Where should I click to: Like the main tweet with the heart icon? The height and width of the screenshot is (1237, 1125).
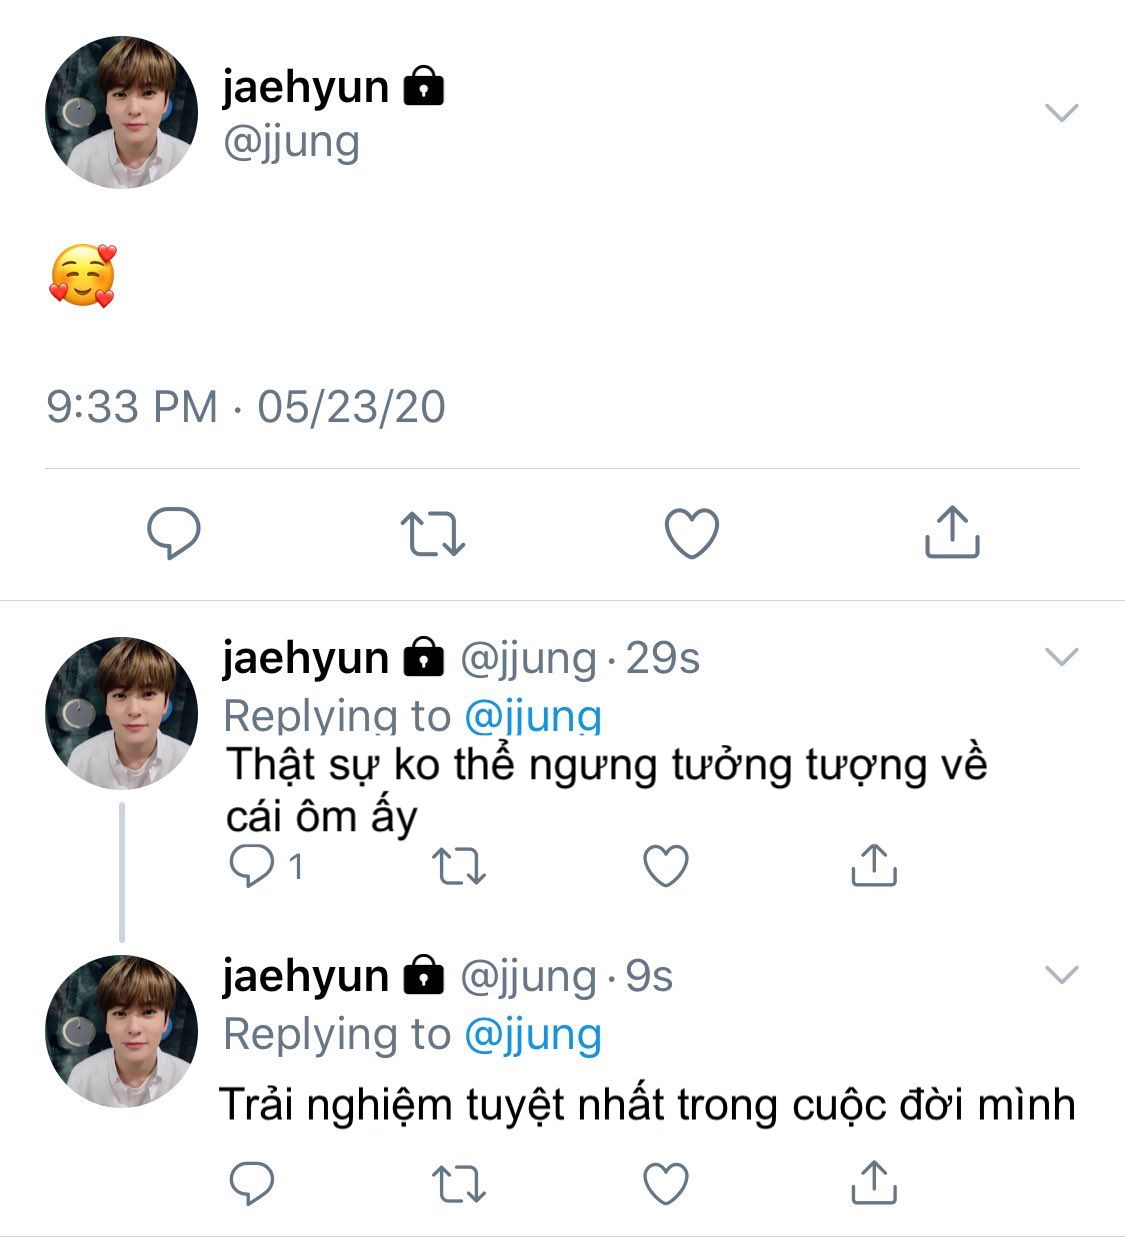click(x=692, y=533)
